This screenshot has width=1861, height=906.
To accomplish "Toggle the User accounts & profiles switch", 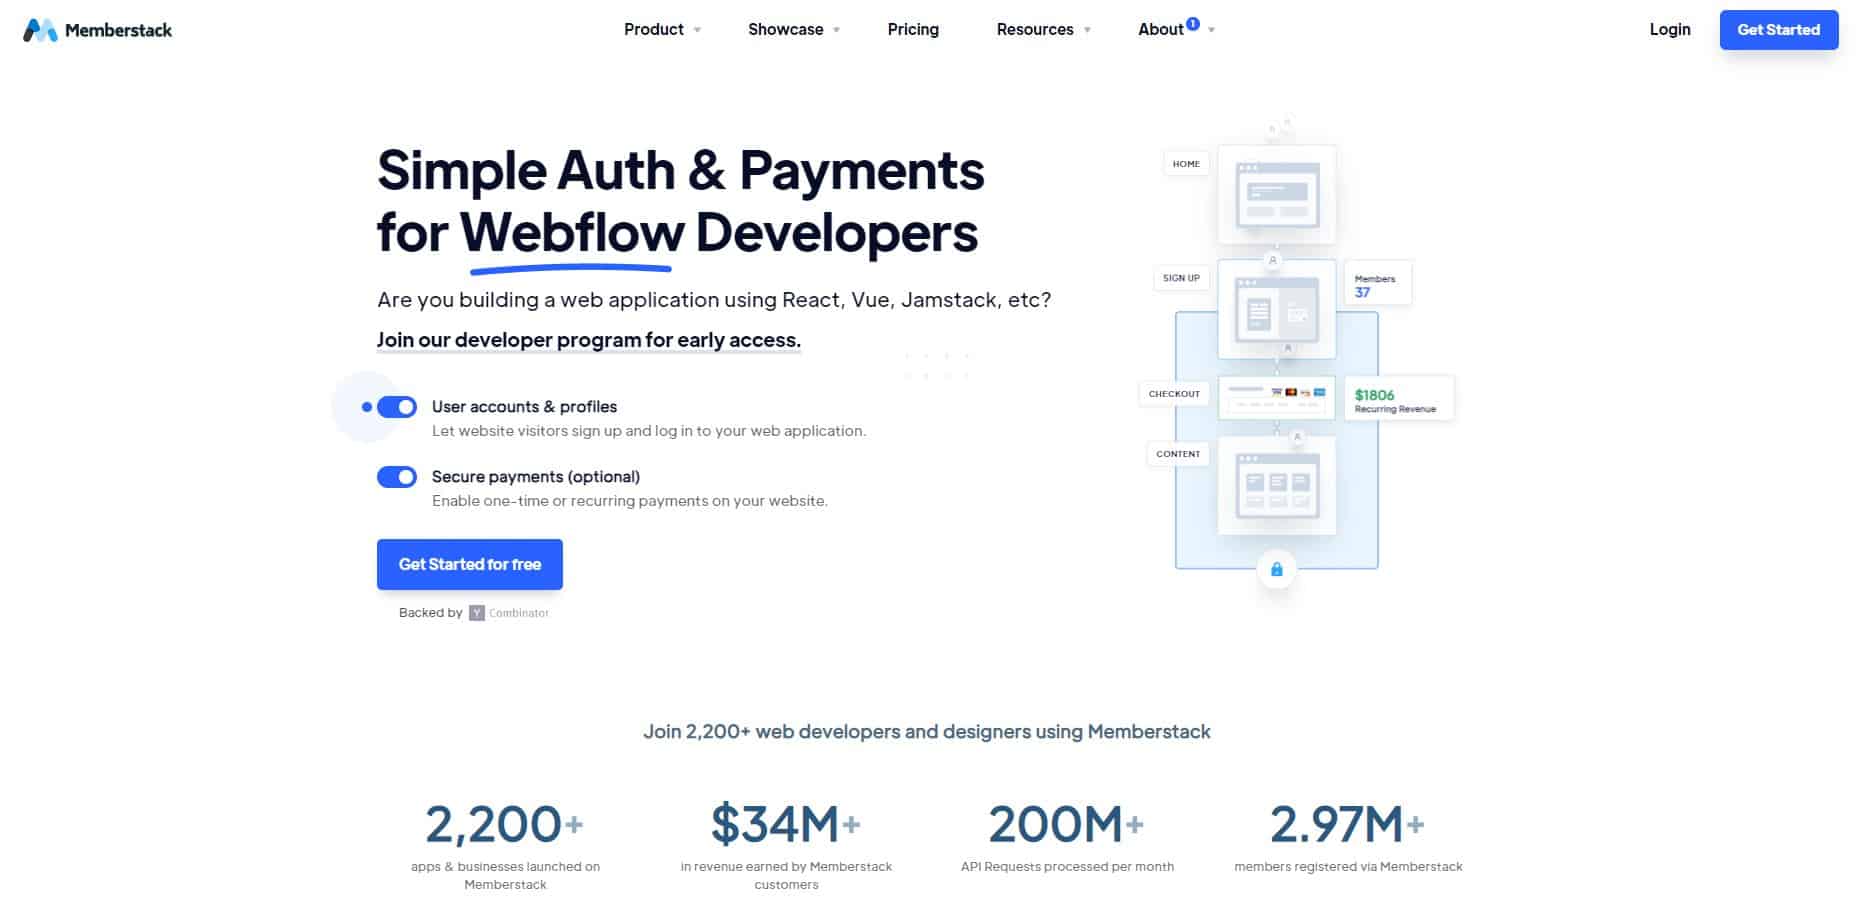I will pos(397,407).
